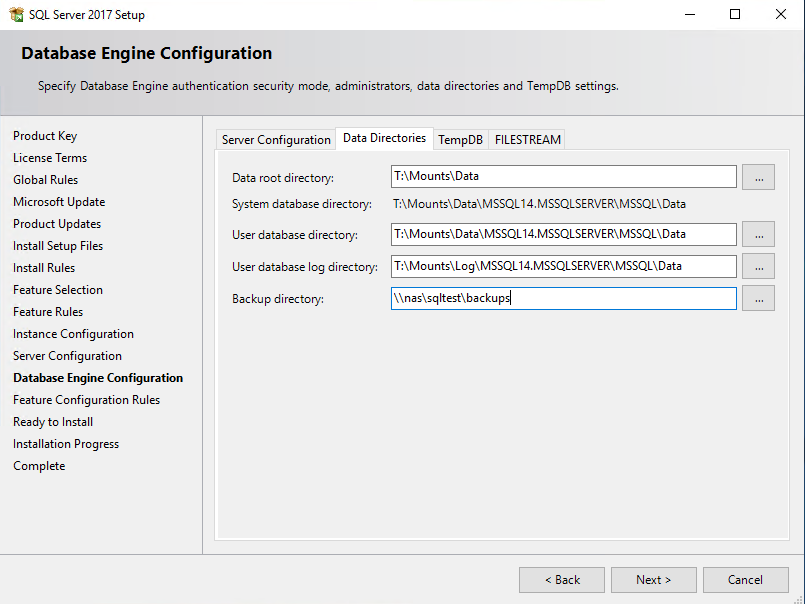Switch to the Server Configuration tab
The image size is (805, 604).
tap(276, 140)
